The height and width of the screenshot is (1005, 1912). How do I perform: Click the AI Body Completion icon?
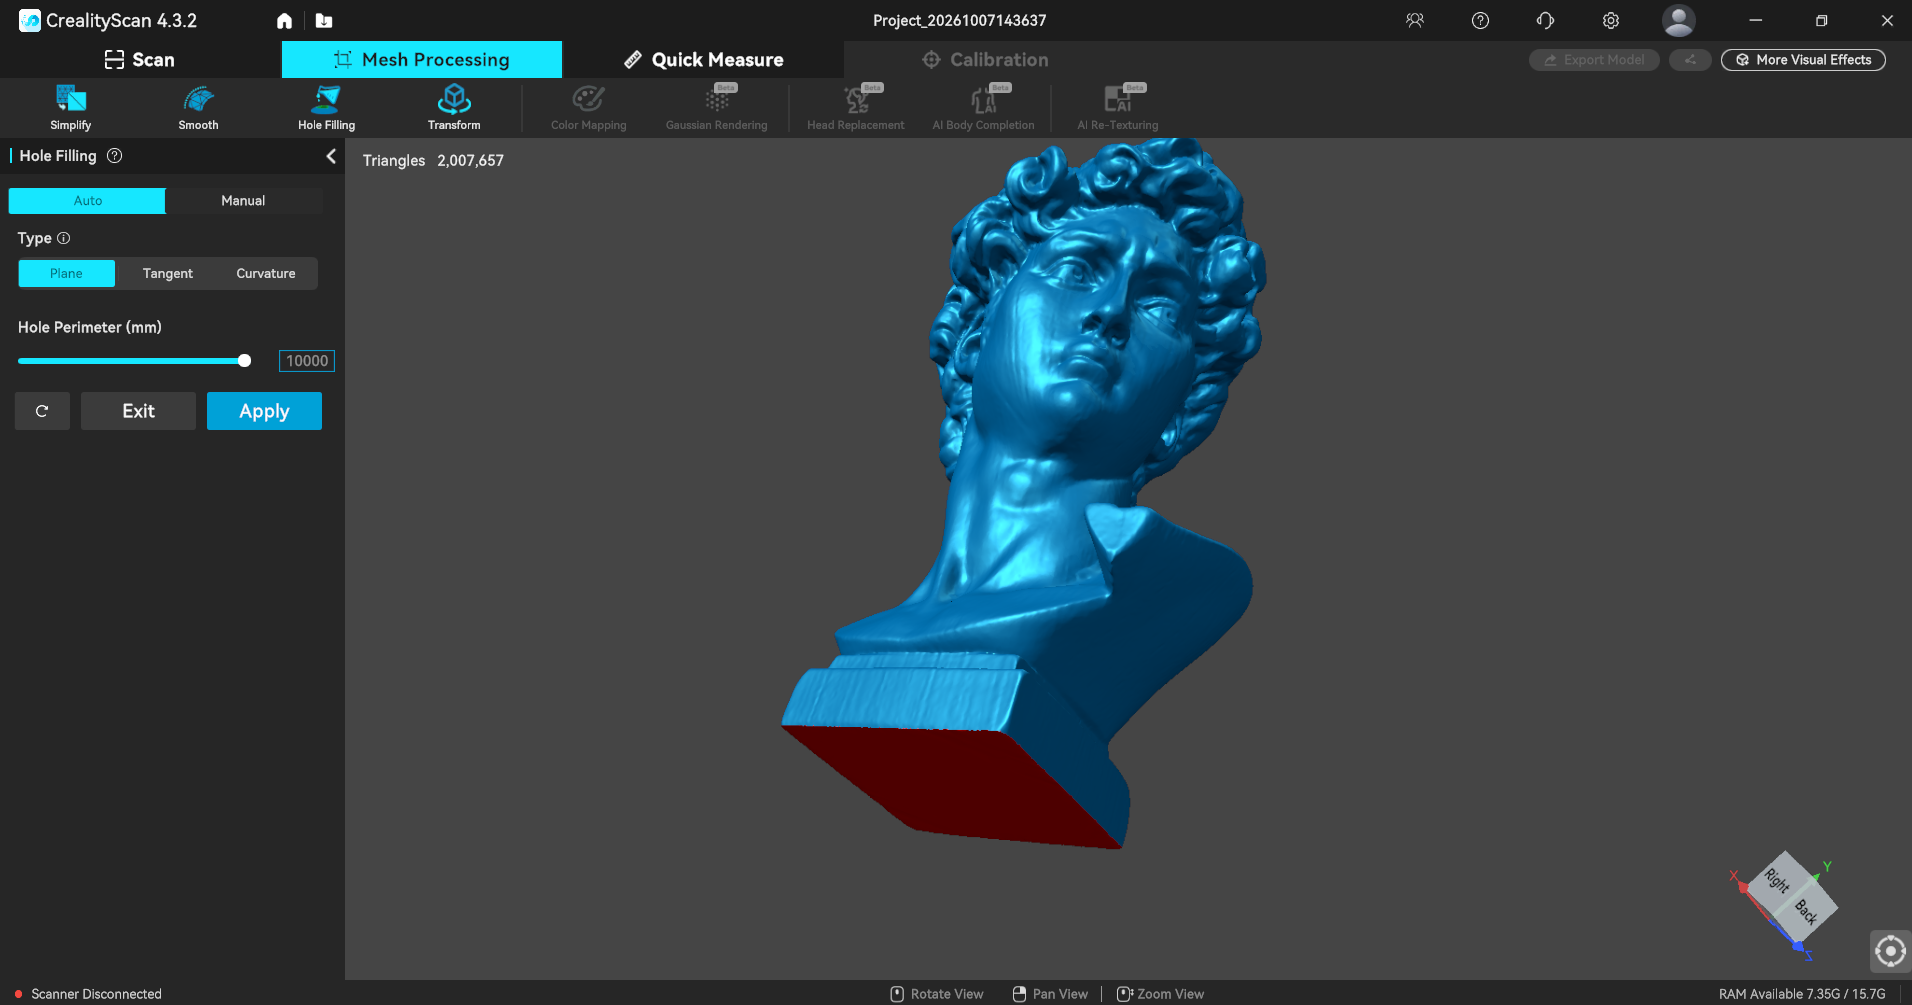coord(984,99)
